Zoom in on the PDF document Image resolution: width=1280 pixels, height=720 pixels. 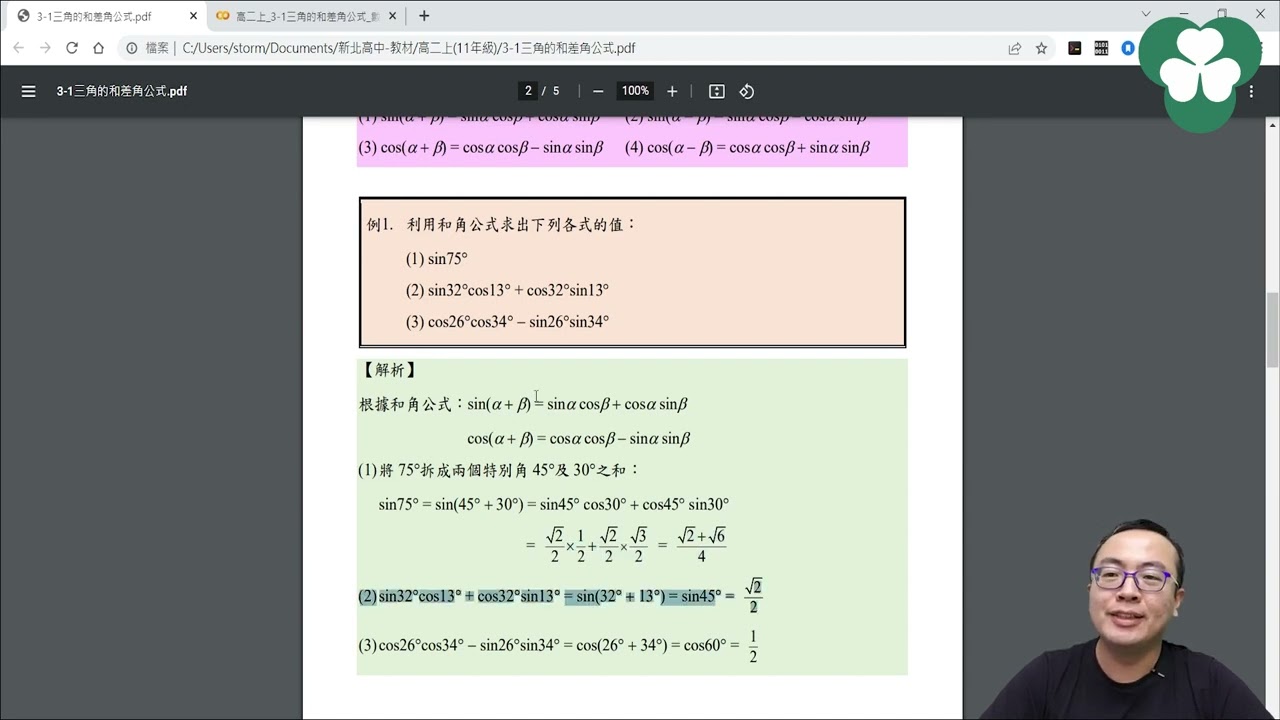672,91
